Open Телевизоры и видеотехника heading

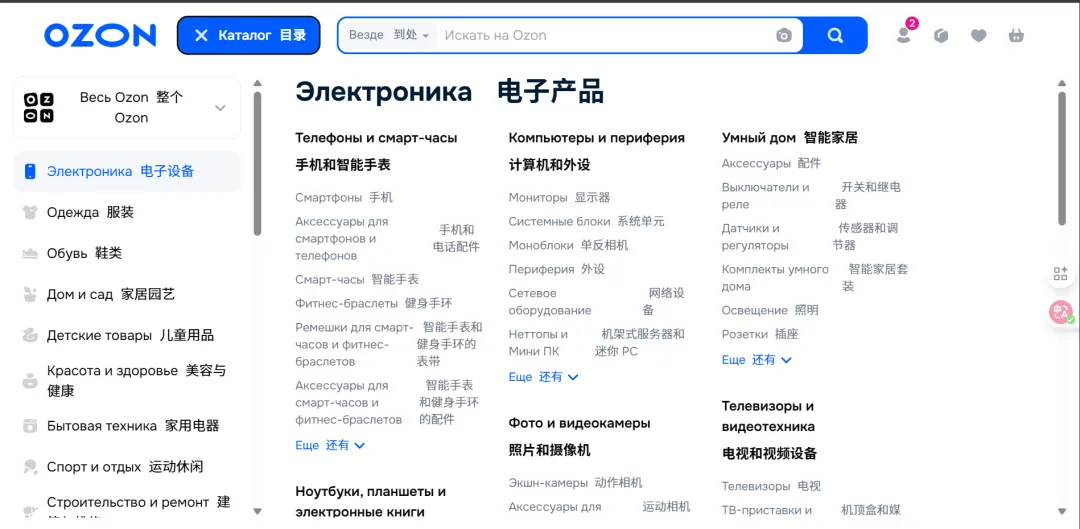pos(768,416)
